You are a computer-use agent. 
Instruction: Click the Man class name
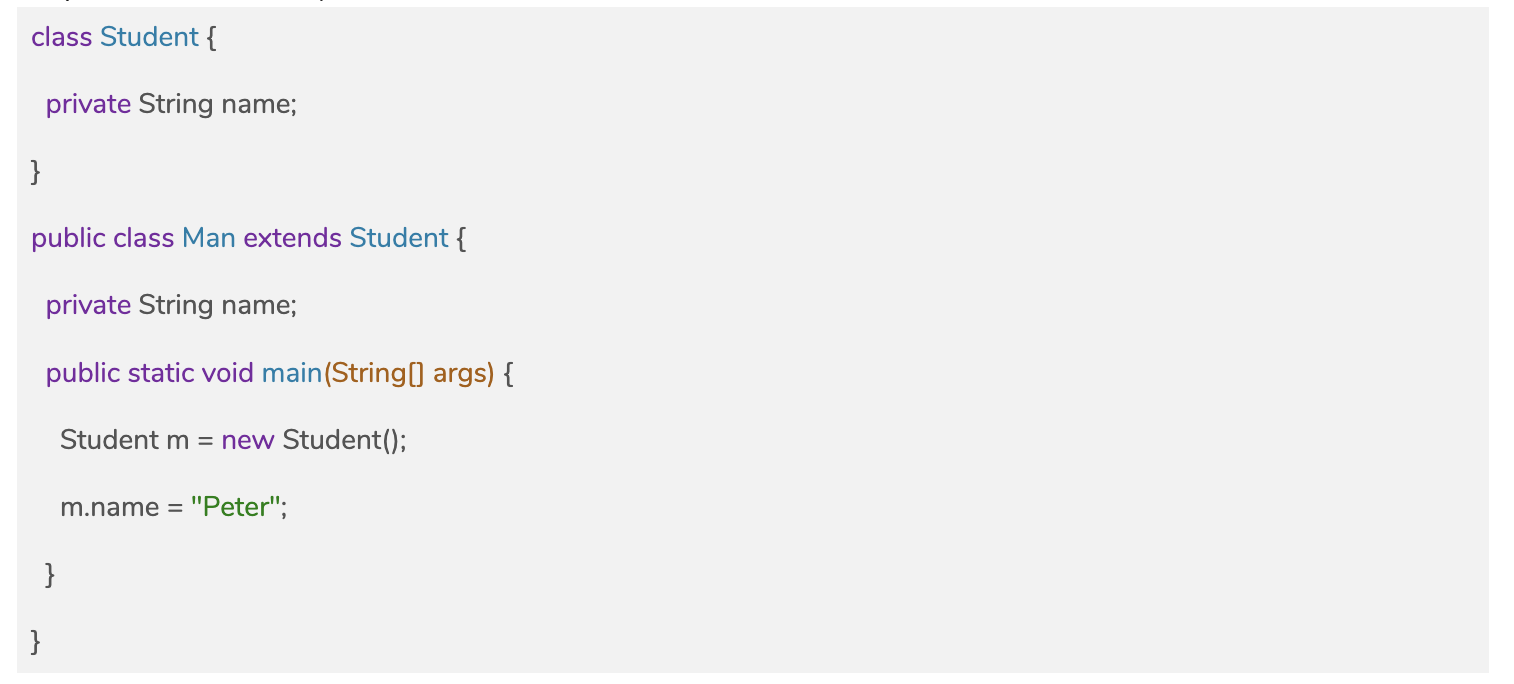[x=208, y=238]
